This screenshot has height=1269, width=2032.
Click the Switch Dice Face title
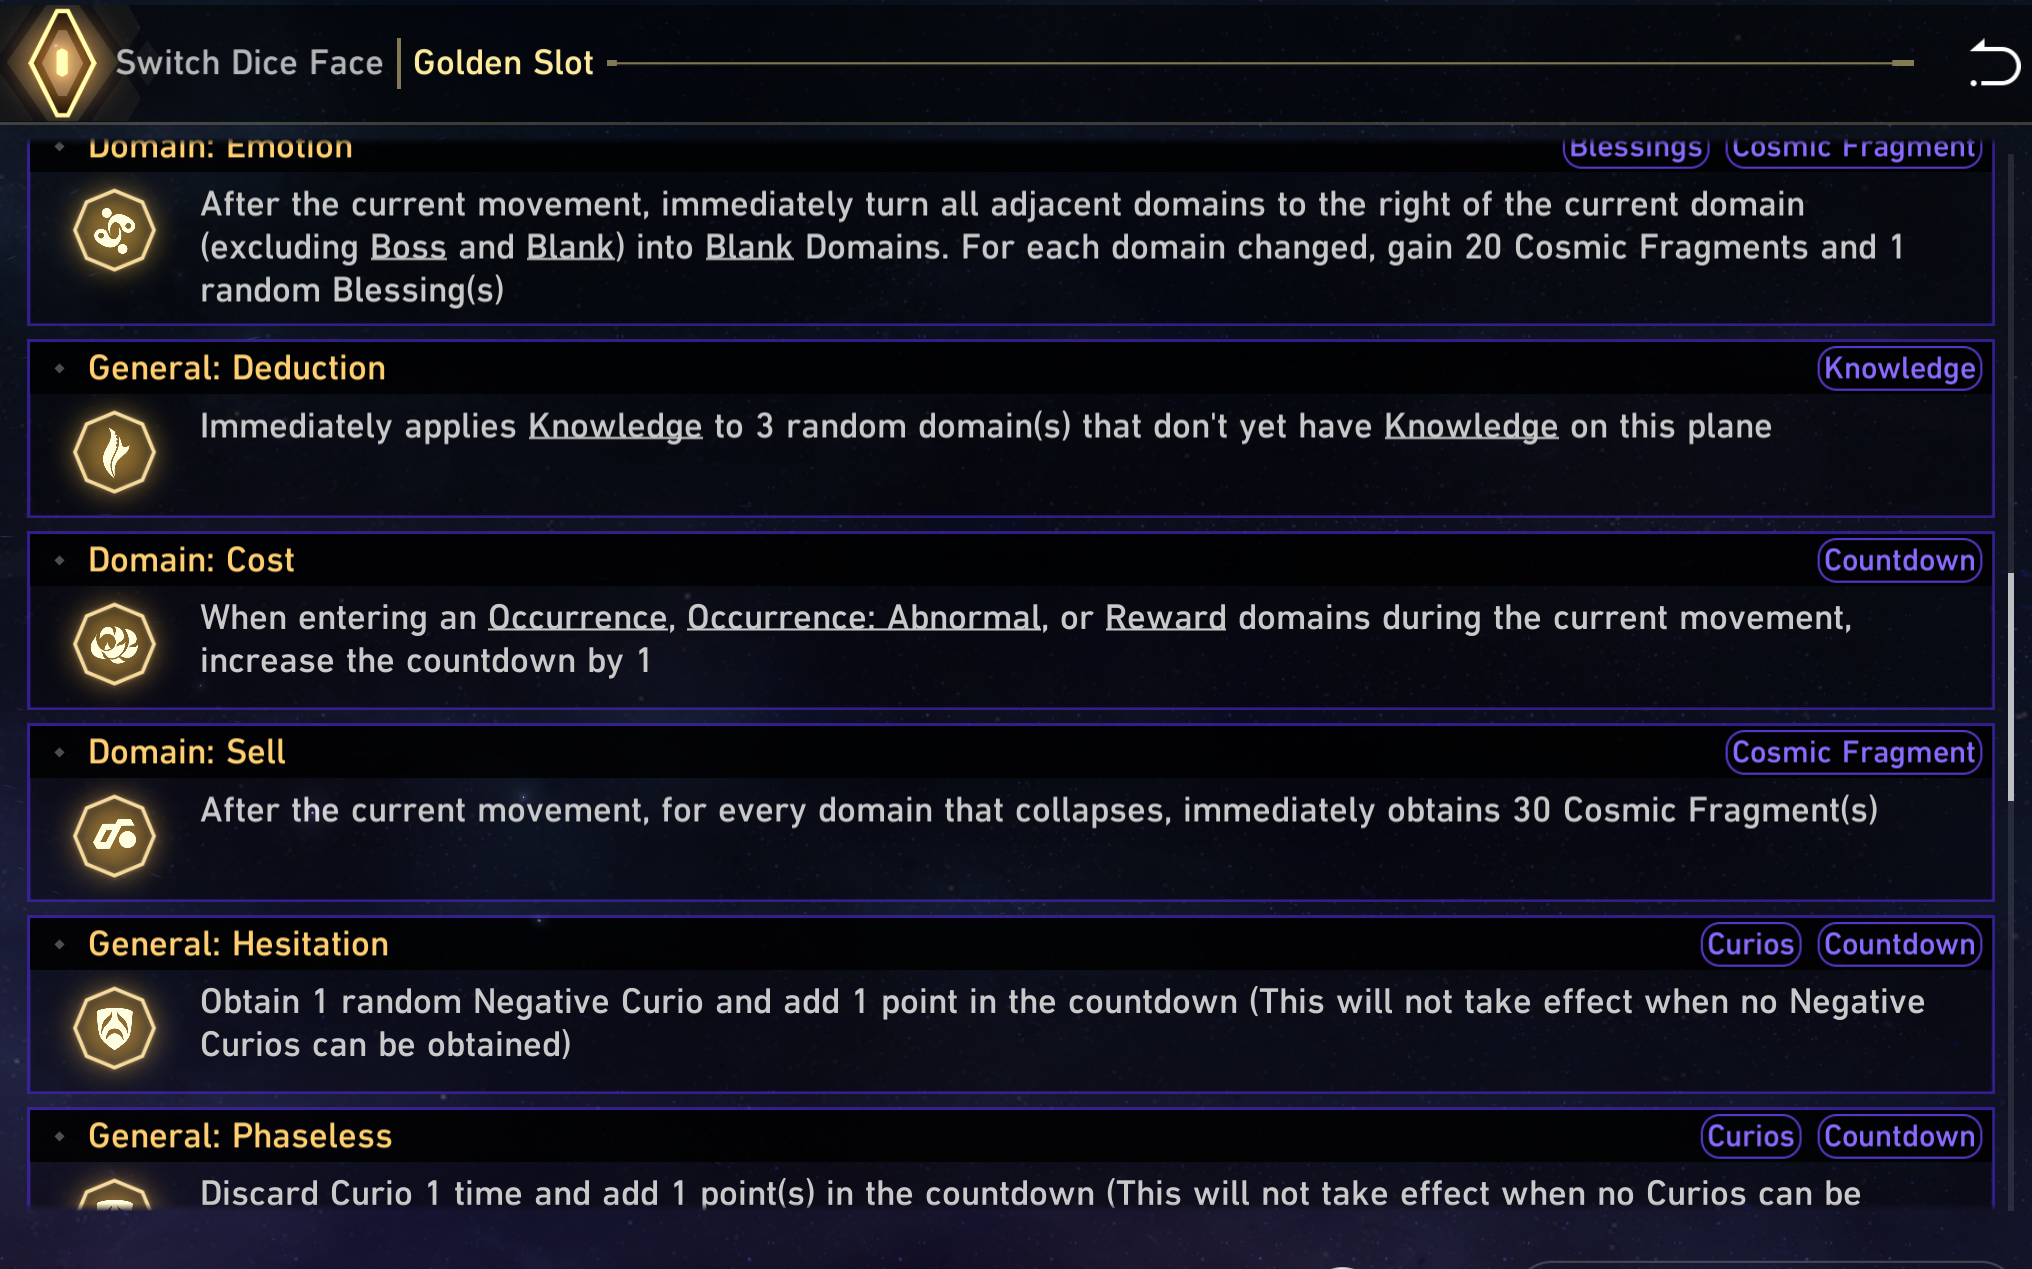point(249,63)
